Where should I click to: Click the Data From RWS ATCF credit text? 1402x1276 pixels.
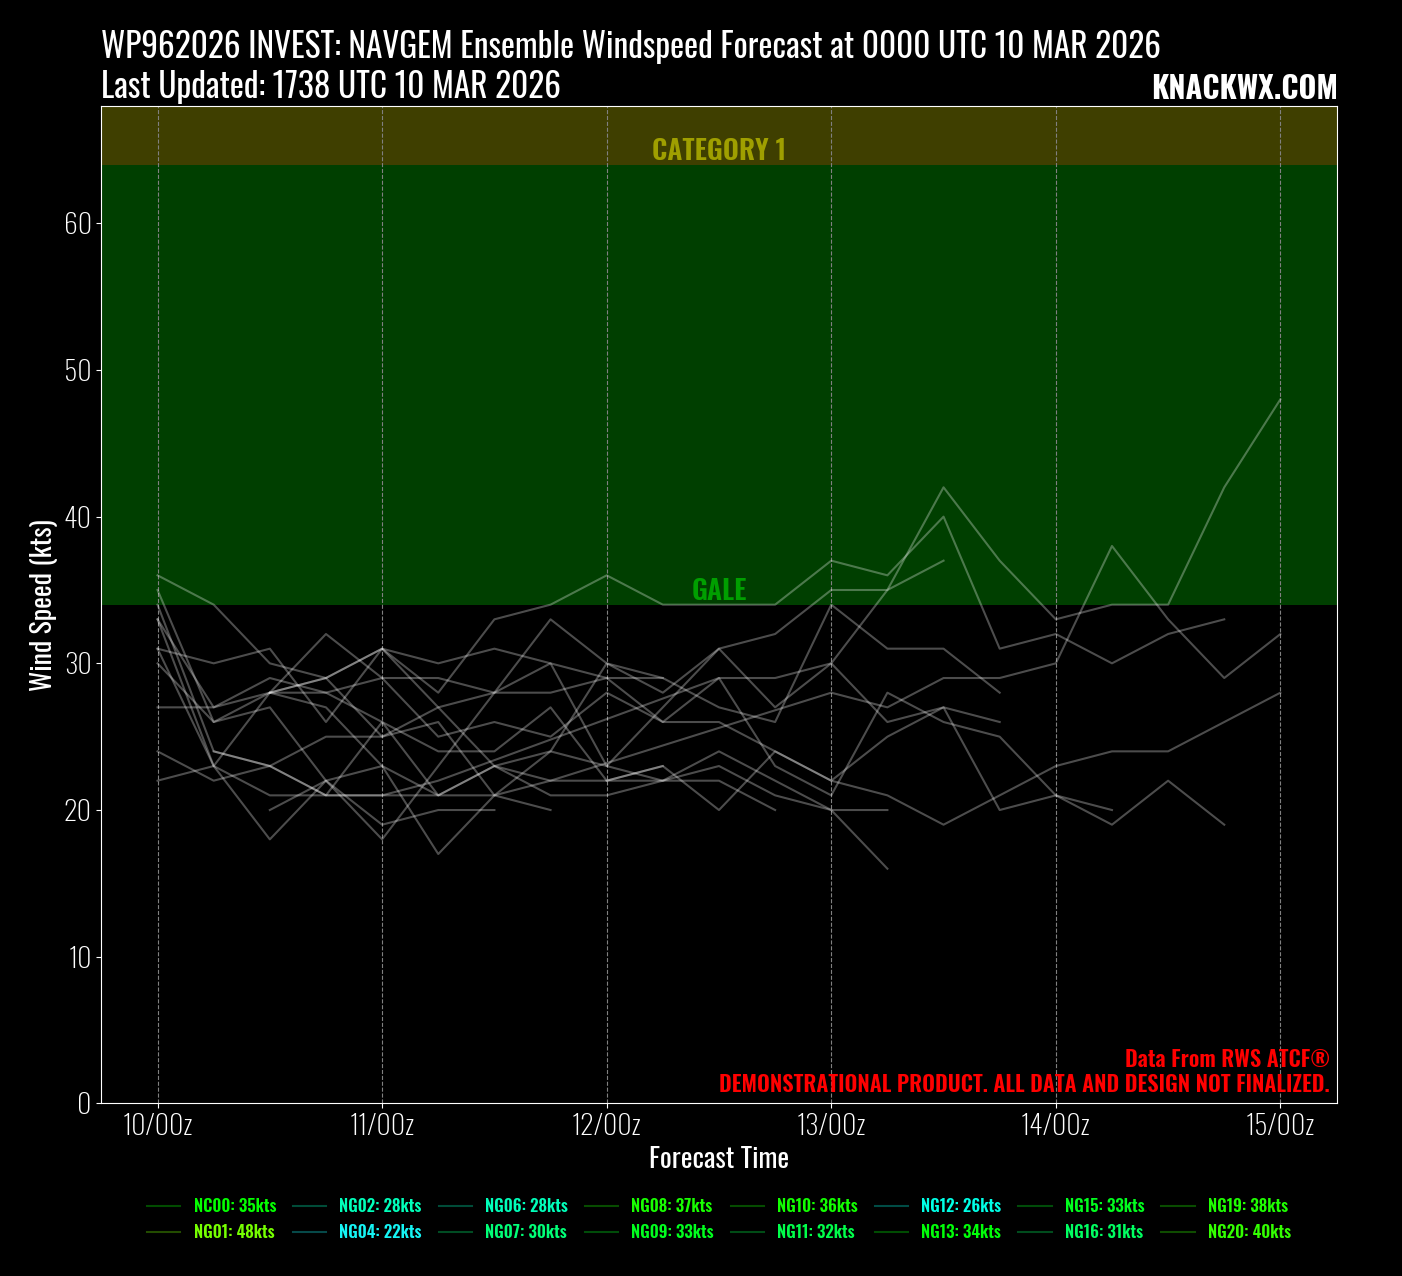pyautogui.click(x=1227, y=1059)
